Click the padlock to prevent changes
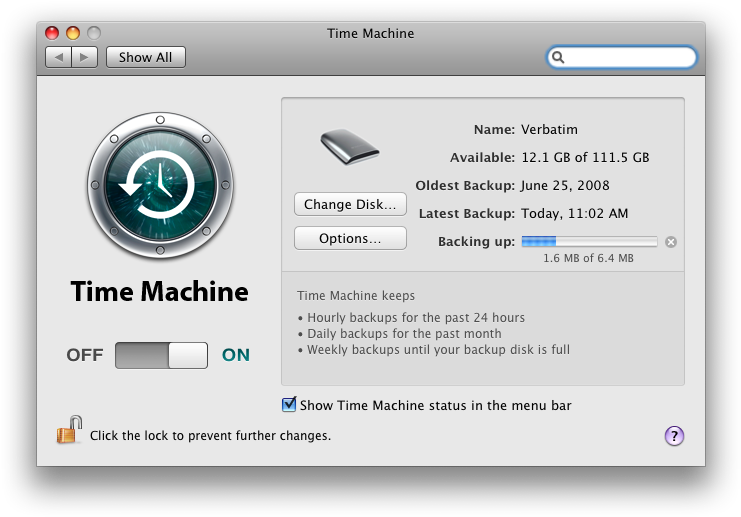This screenshot has width=741, height=517. click(x=69, y=430)
